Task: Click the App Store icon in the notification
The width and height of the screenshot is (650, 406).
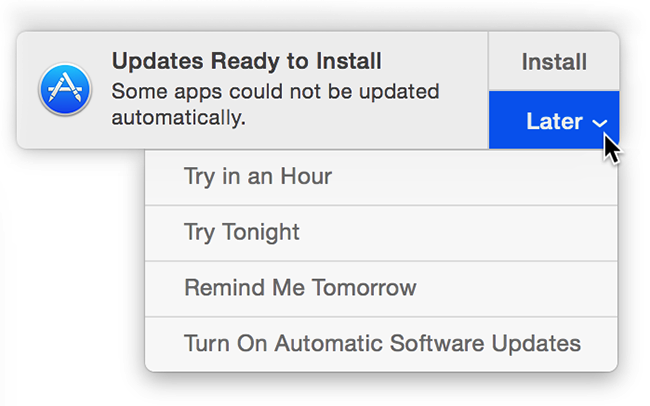Action: pos(64,92)
